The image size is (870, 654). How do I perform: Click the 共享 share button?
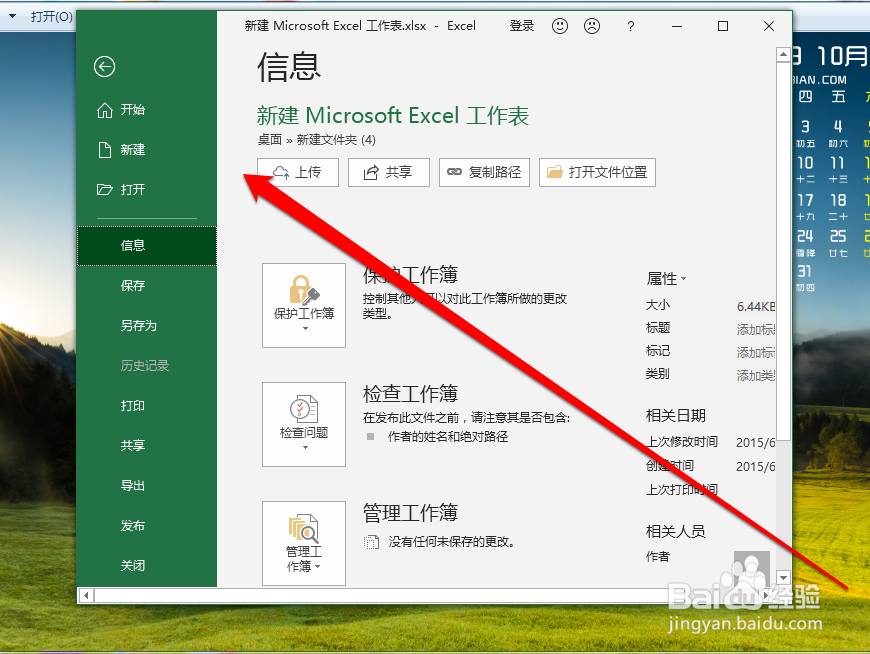point(389,173)
